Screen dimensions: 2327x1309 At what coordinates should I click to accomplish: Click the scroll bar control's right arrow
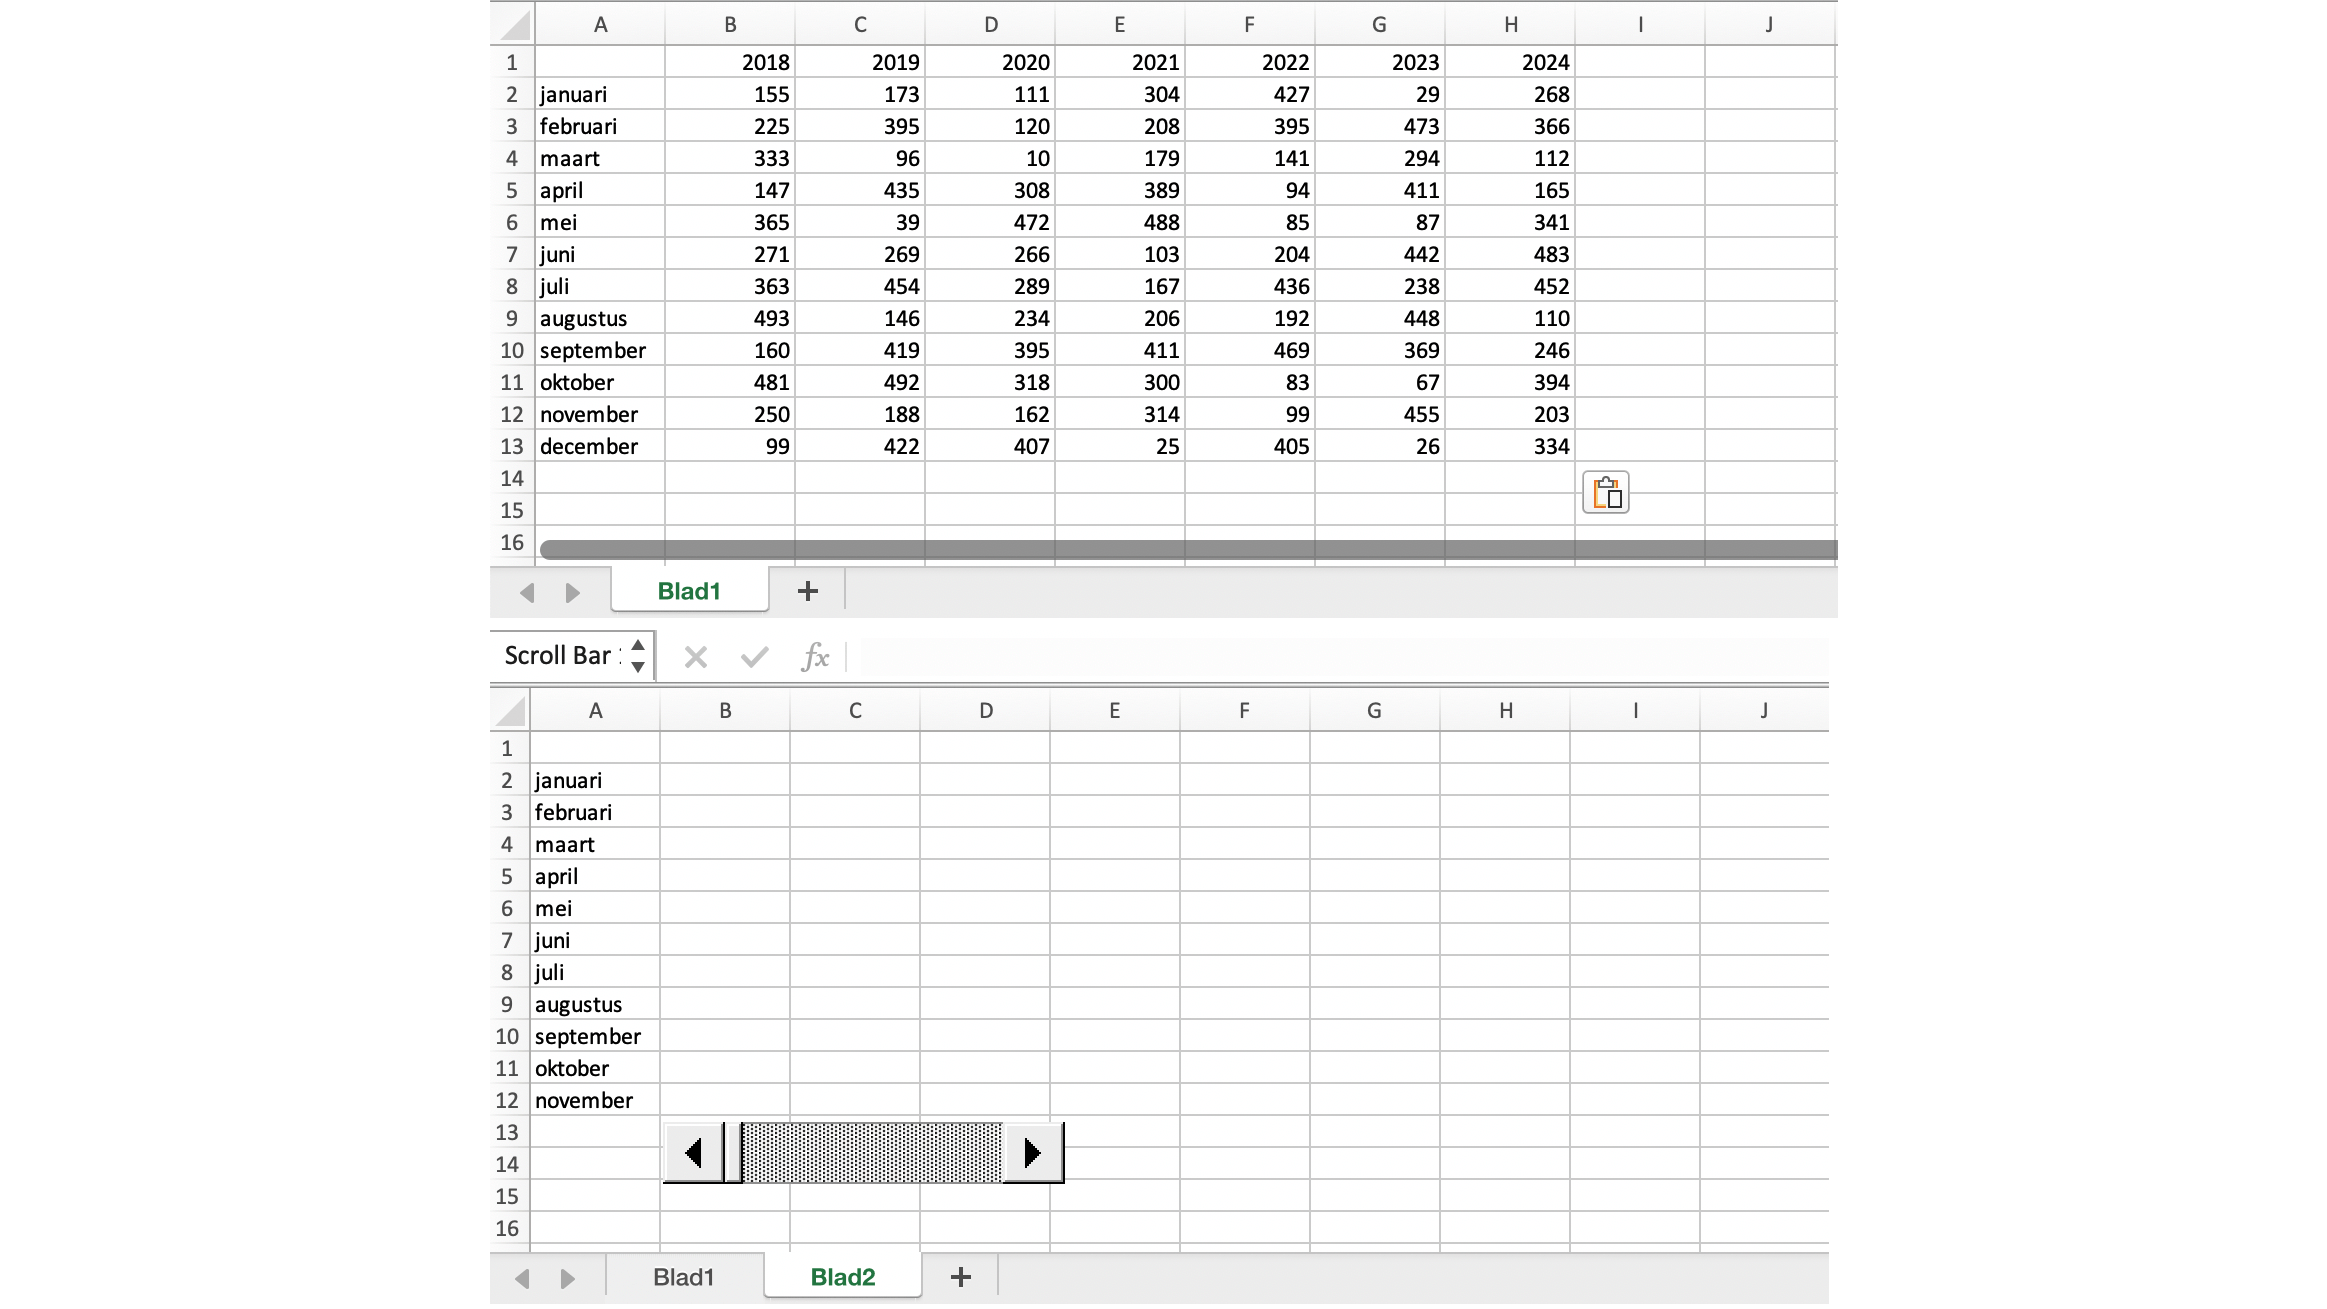point(1033,1153)
